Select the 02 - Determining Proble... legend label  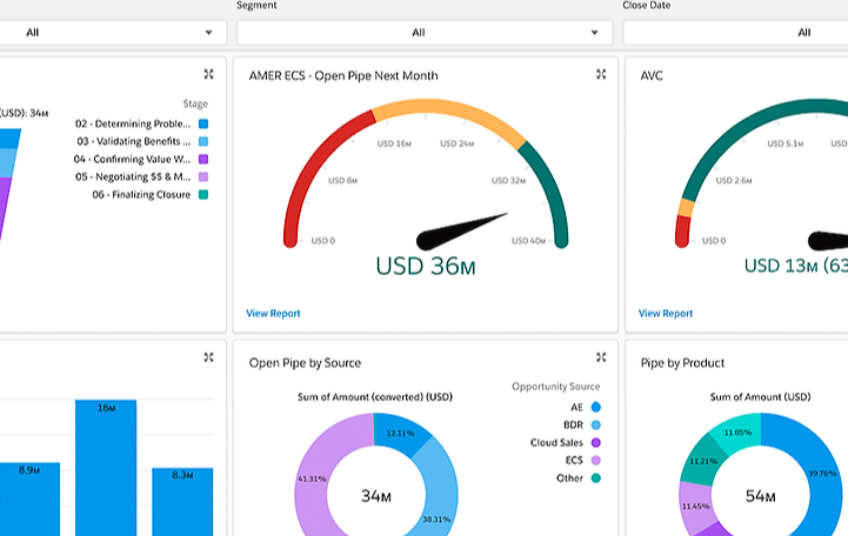[x=133, y=124]
